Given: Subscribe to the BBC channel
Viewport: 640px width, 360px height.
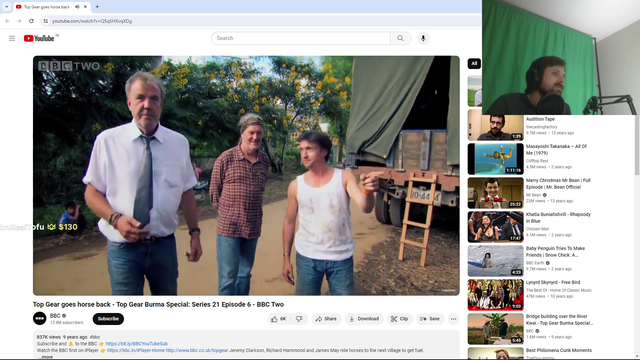Looking at the screenshot, I should pyautogui.click(x=108, y=319).
